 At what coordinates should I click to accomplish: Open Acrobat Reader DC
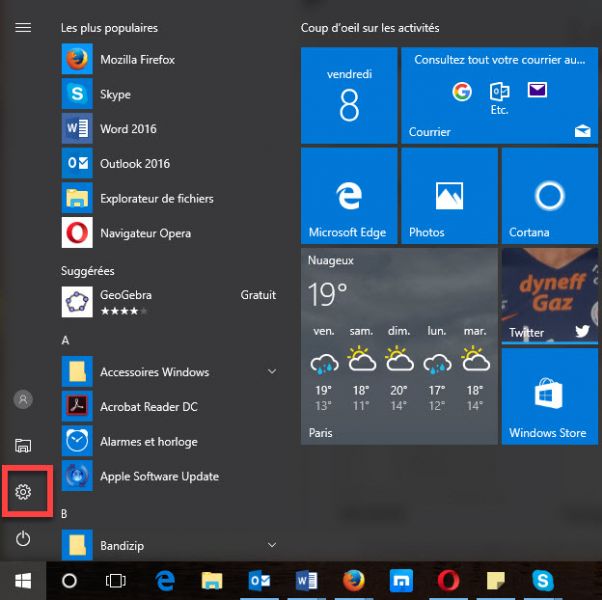tap(169, 406)
